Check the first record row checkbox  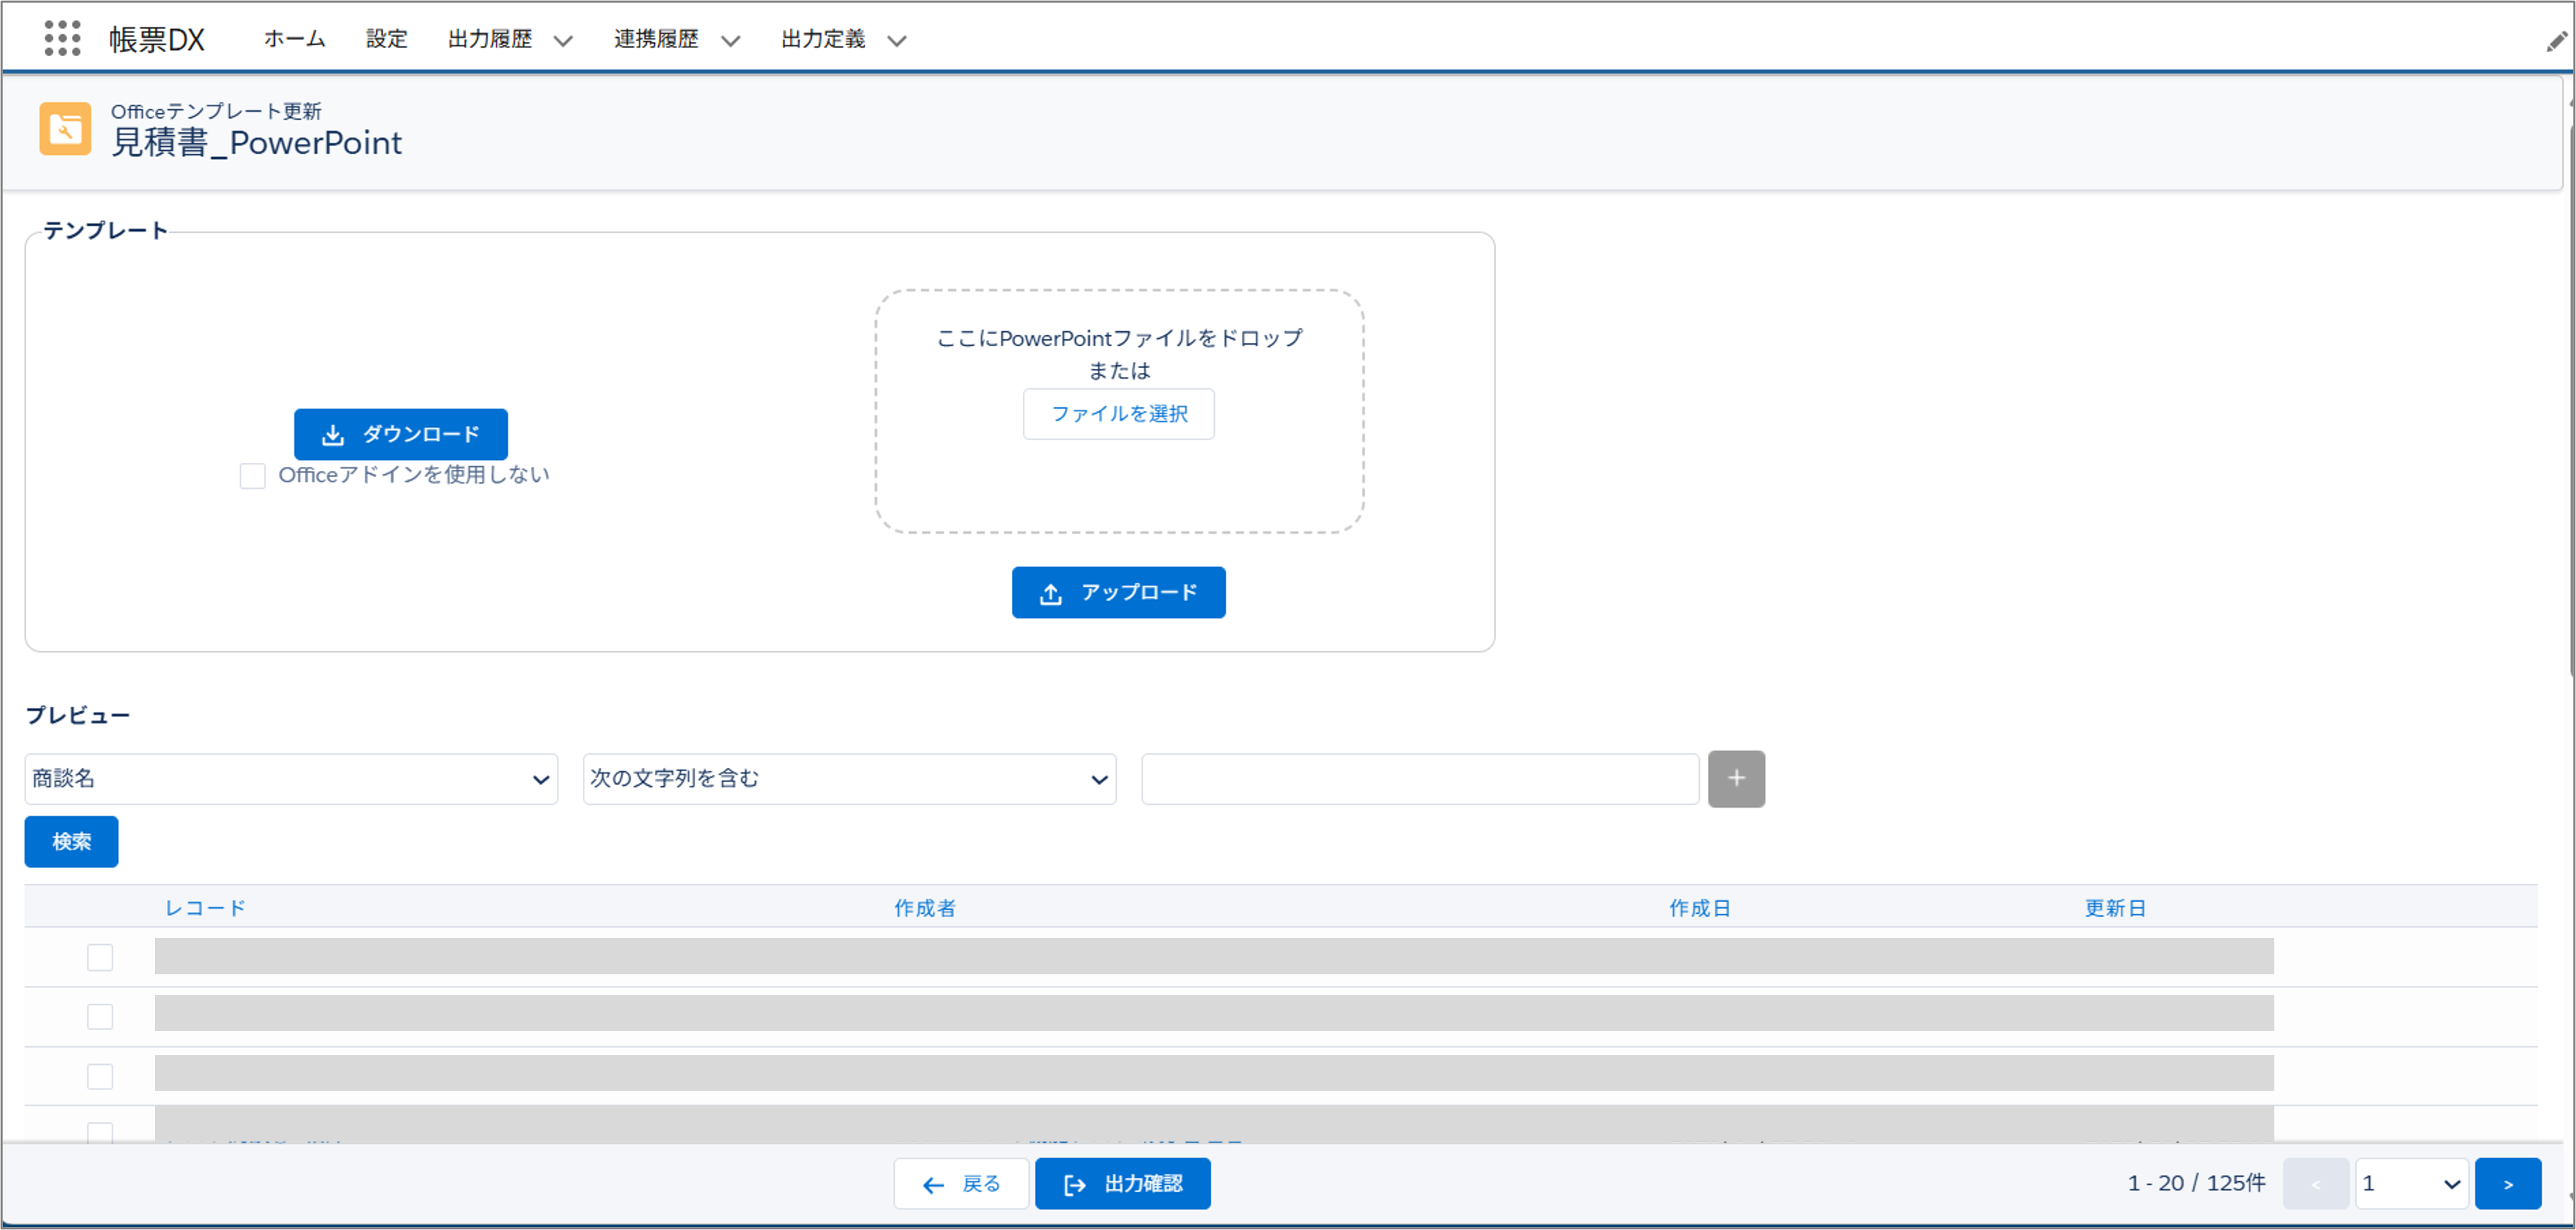[x=100, y=957]
